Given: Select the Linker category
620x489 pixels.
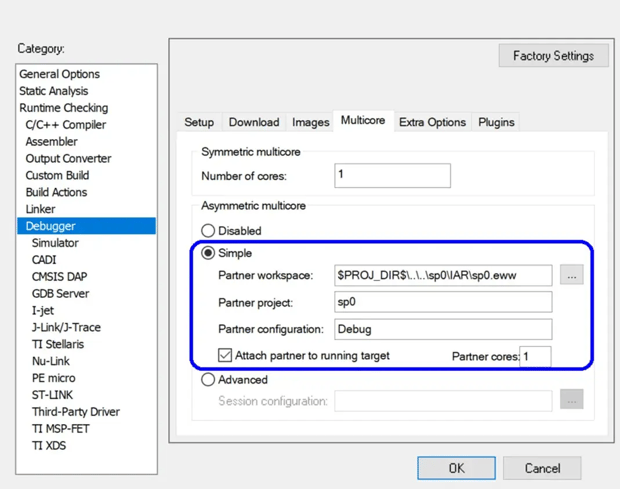Looking at the screenshot, I should (x=40, y=209).
